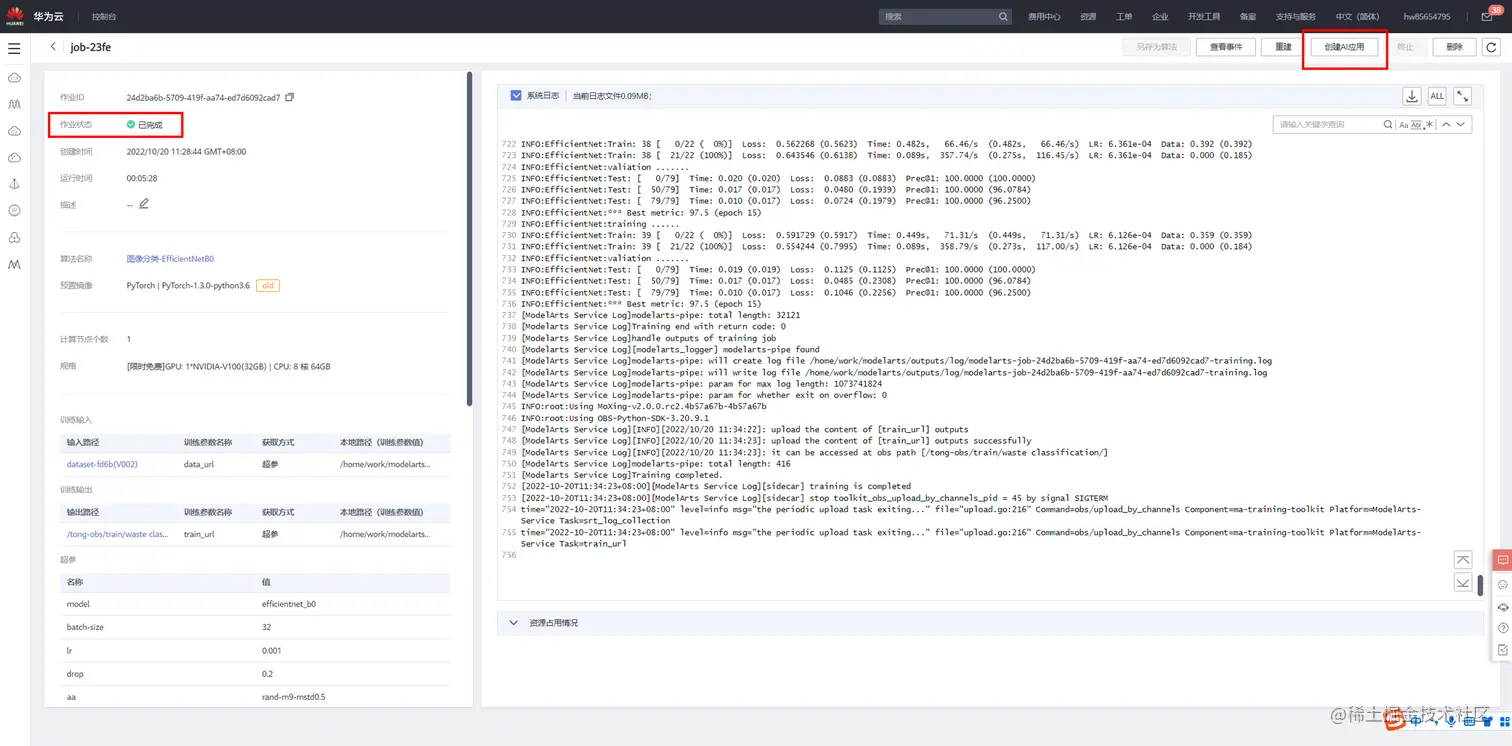Click the orange old tag beside PyTorch image
The width and height of the screenshot is (1512, 746).
pyautogui.click(x=267, y=285)
